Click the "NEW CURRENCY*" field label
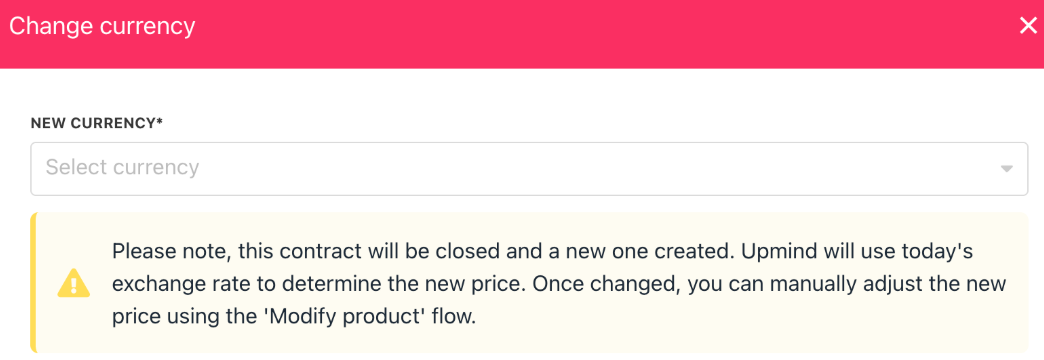The width and height of the screenshot is (1044, 360). click(97, 124)
